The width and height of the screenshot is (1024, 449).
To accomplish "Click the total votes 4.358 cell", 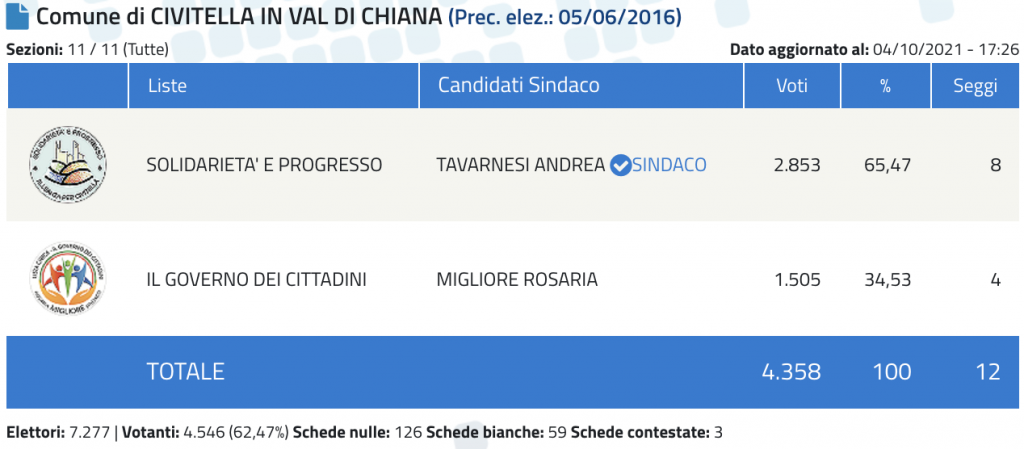I will [x=791, y=372].
